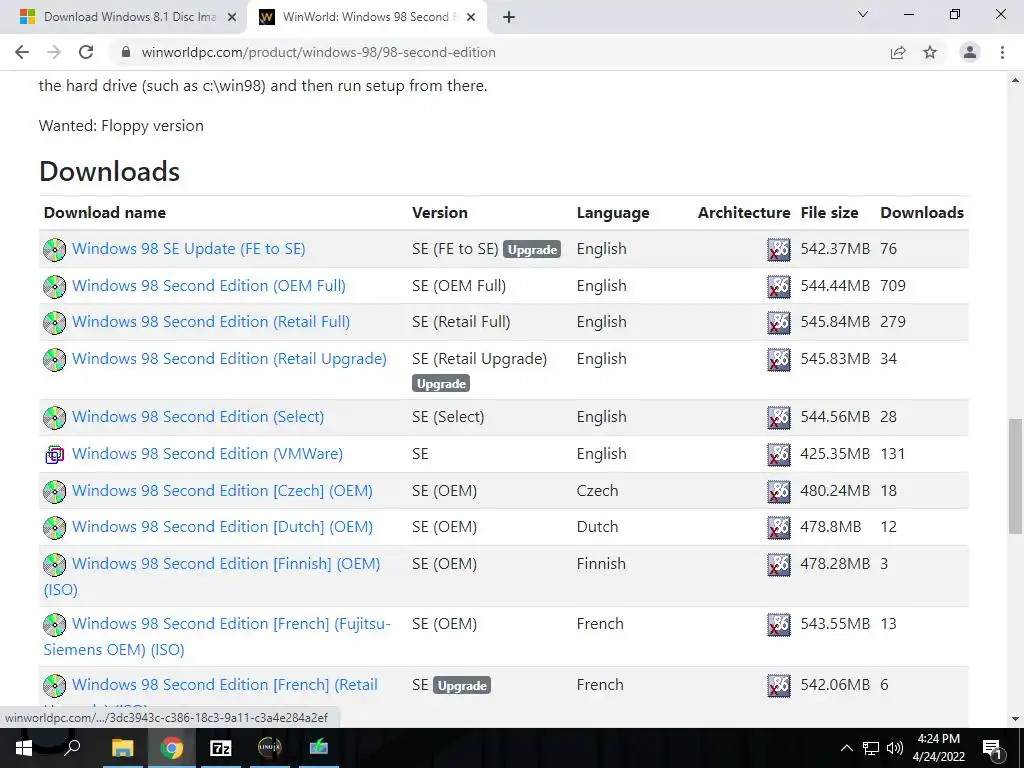Click the disc icon for Select row
Screen dimensions: 1024x768
54,417
